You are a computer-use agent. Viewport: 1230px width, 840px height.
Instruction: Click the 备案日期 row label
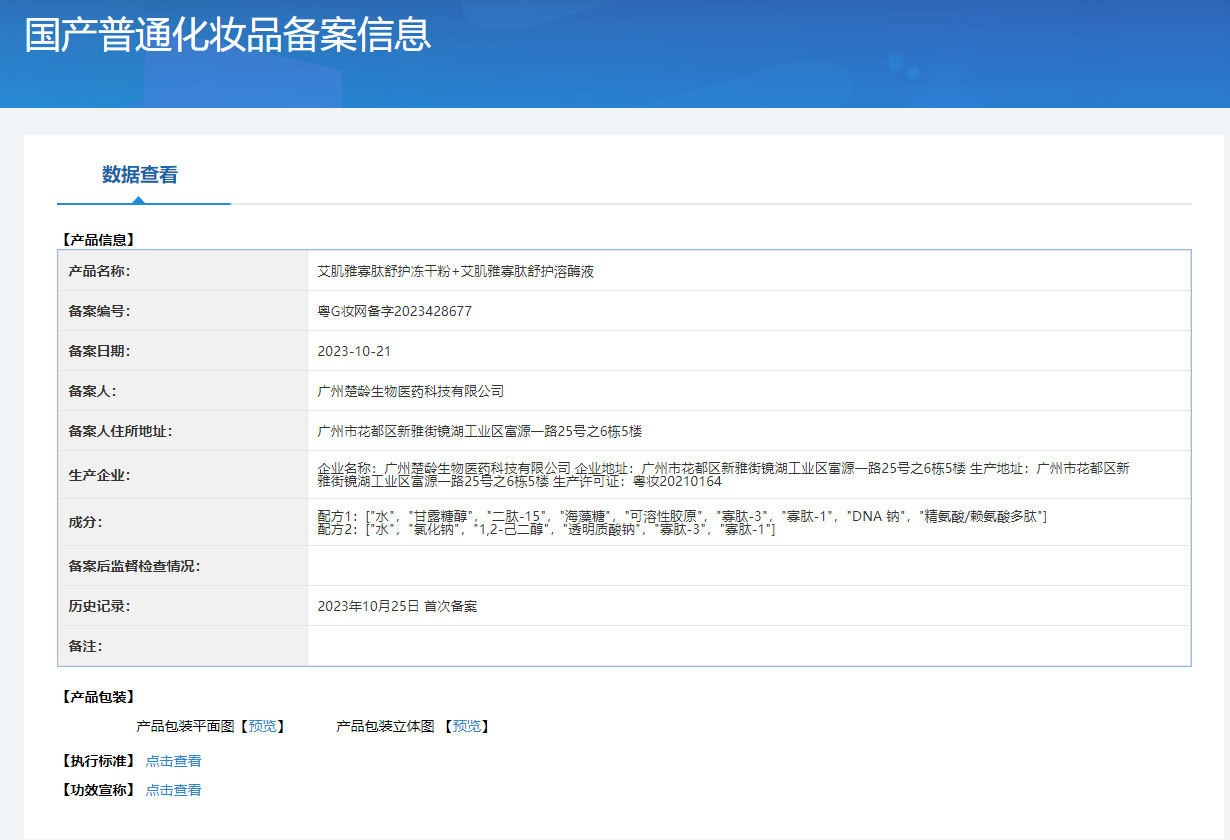tap(99, 351)
